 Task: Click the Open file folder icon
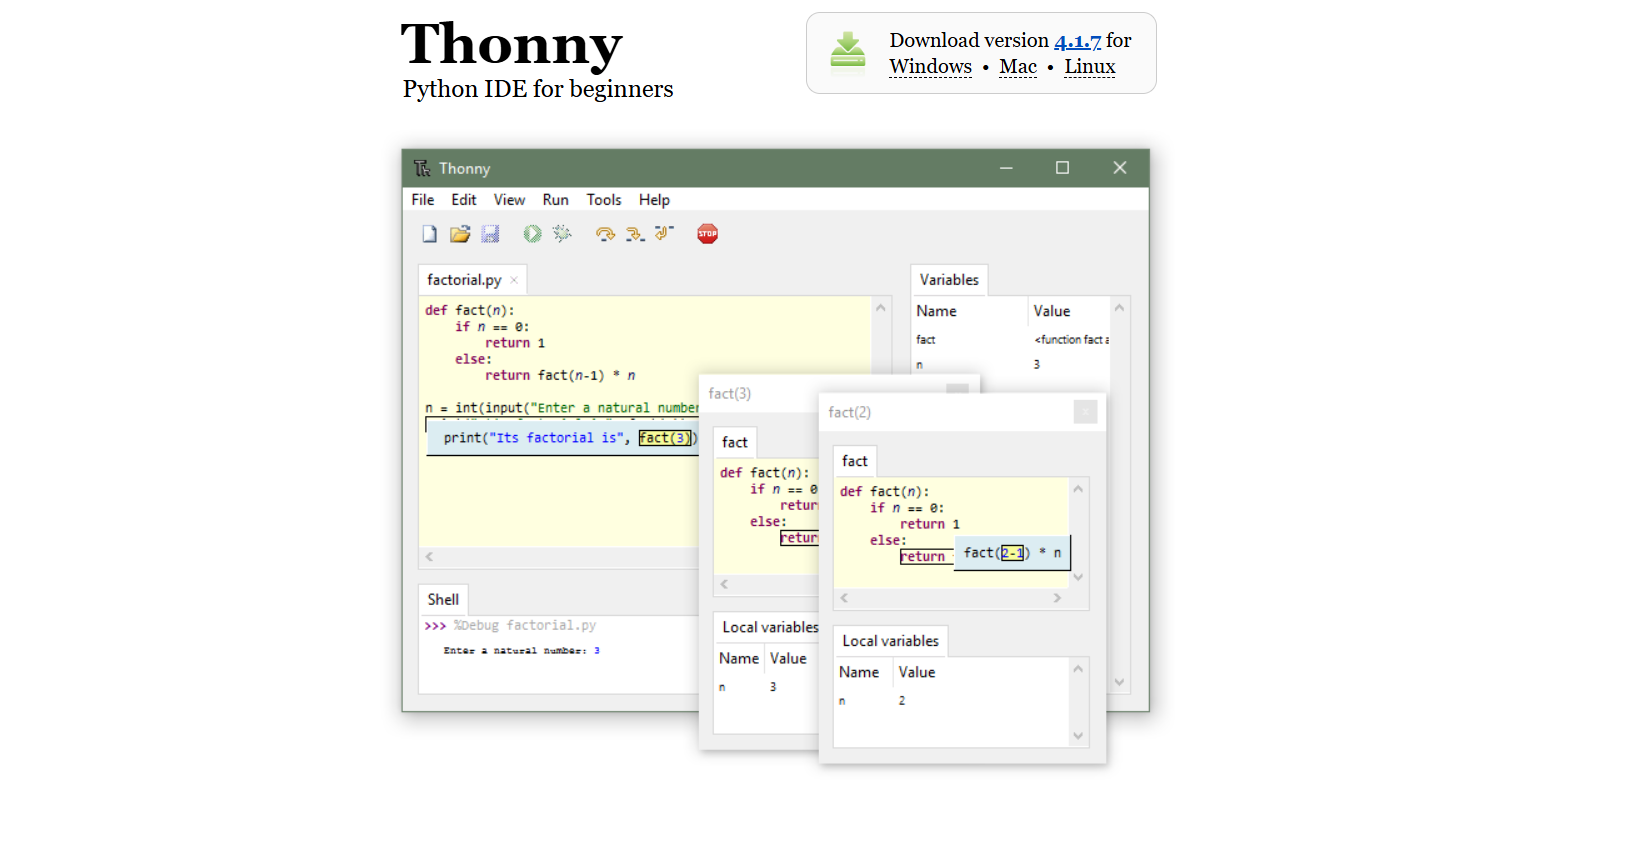pos(460,234)
